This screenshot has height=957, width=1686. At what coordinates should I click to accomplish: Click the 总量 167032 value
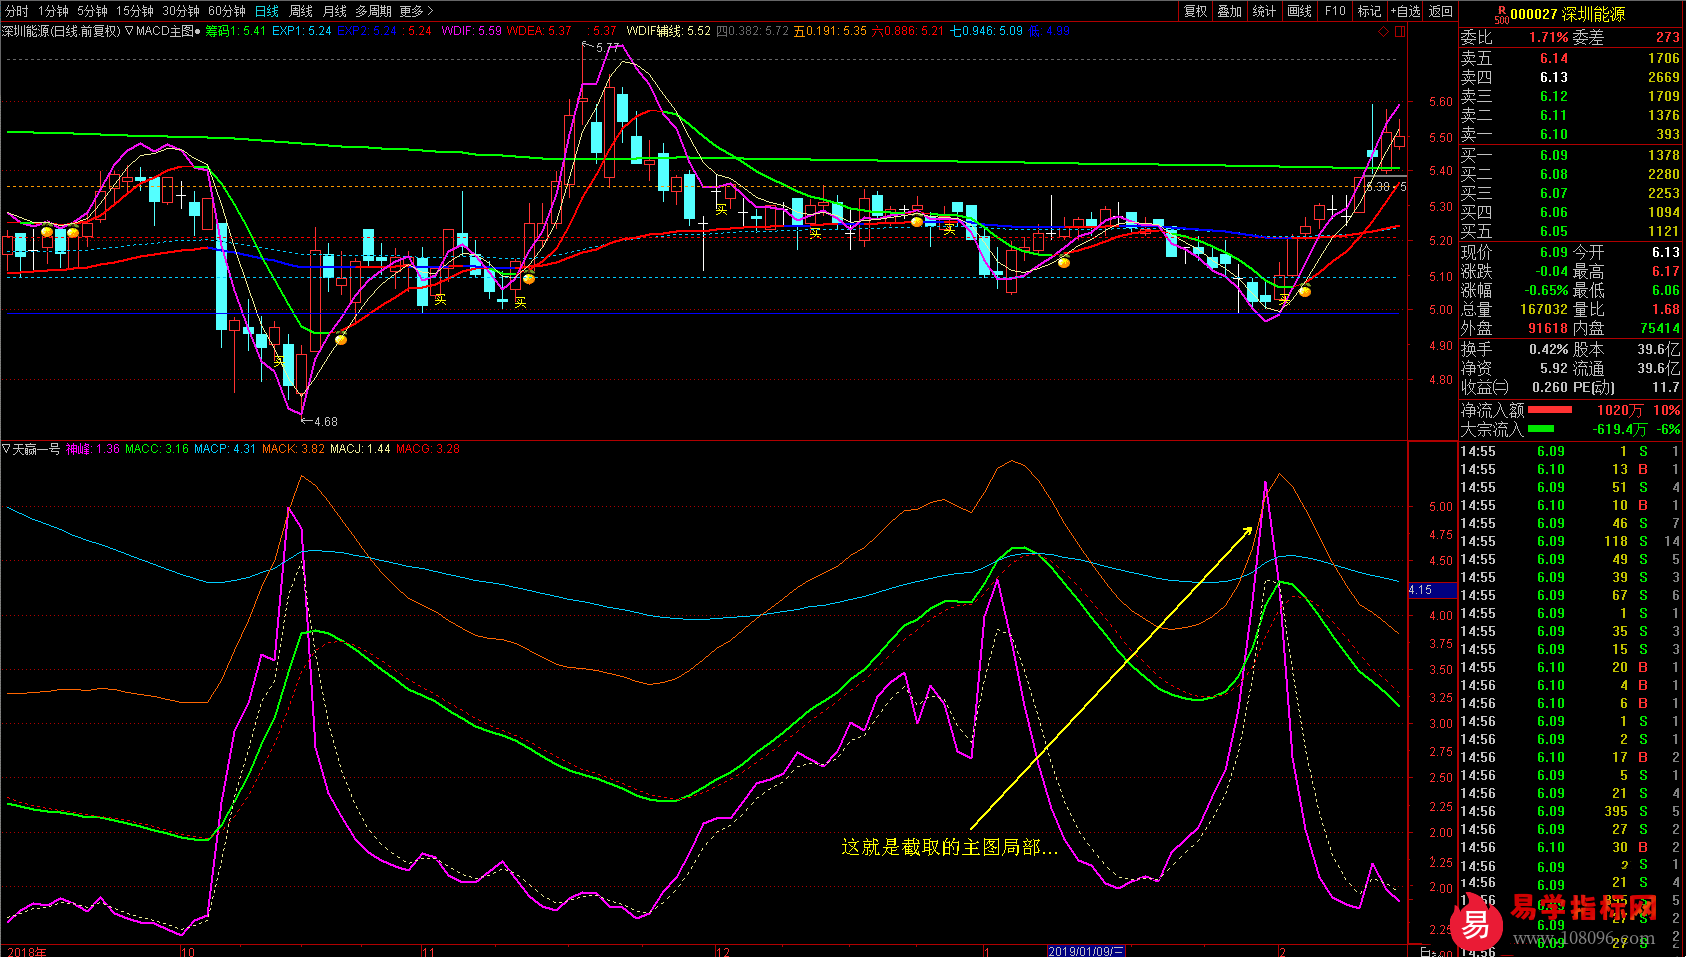(1544, 309)
